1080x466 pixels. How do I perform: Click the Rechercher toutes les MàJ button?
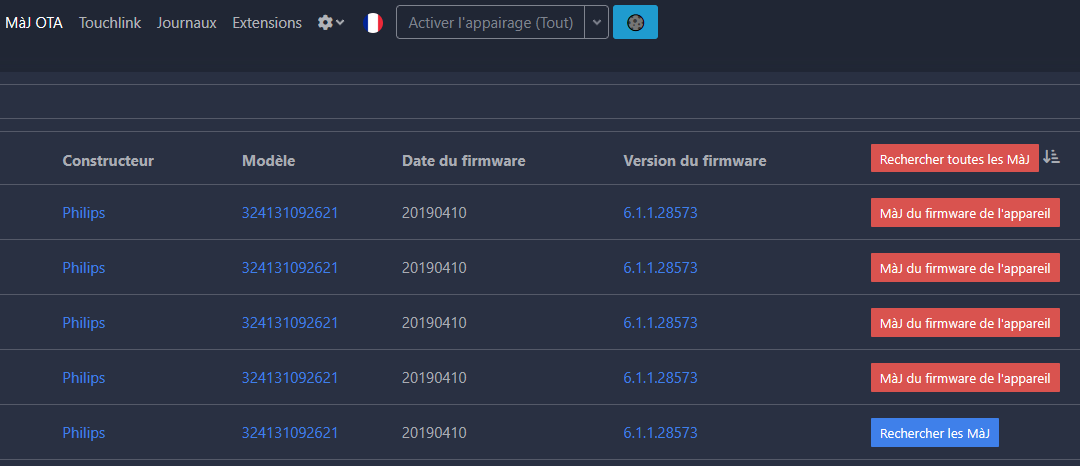pyautogui.click(x=955, y=158)
